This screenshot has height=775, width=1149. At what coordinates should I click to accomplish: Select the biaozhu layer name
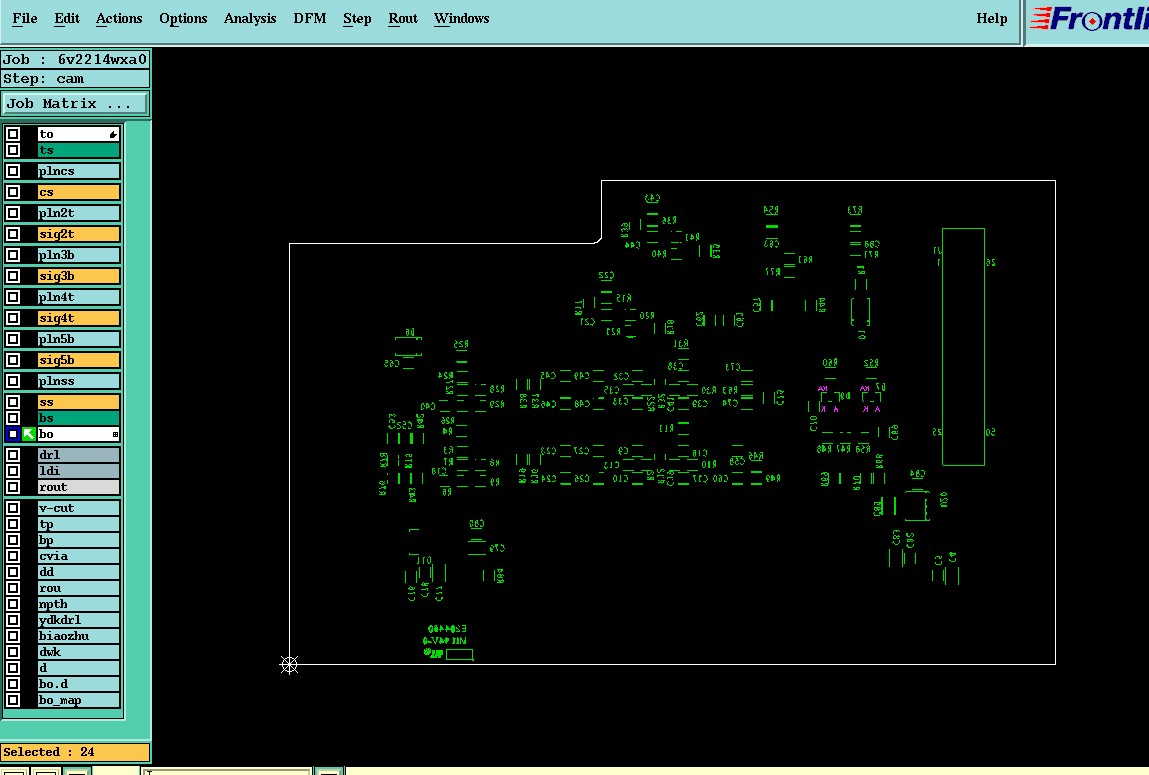coord(78,636)
